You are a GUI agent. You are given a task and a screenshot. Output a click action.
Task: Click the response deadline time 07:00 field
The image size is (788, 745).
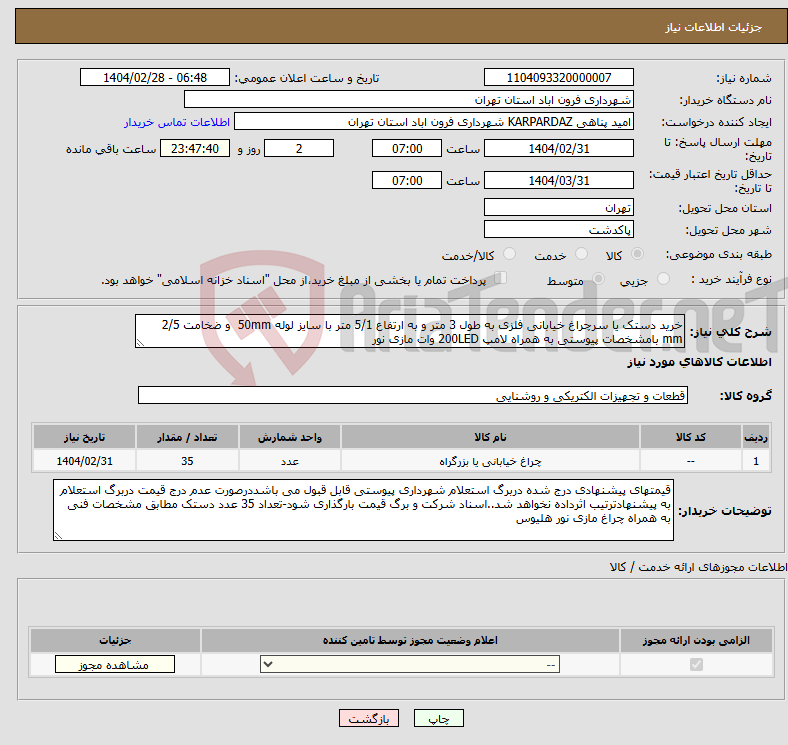[x=407, y=148]
